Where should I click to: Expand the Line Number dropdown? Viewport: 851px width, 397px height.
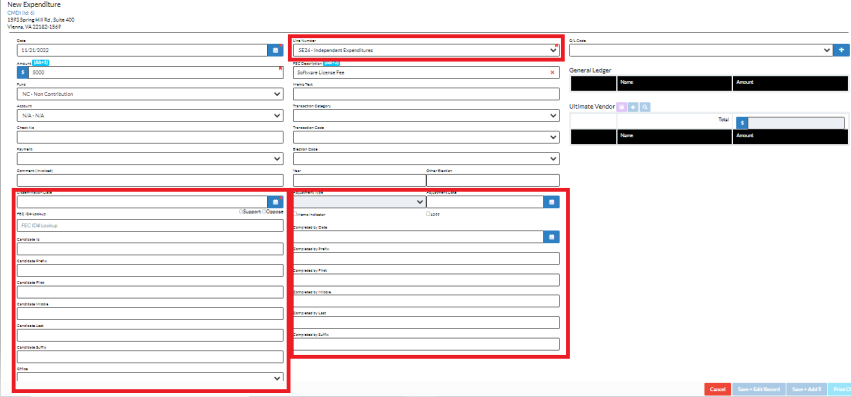426,50
